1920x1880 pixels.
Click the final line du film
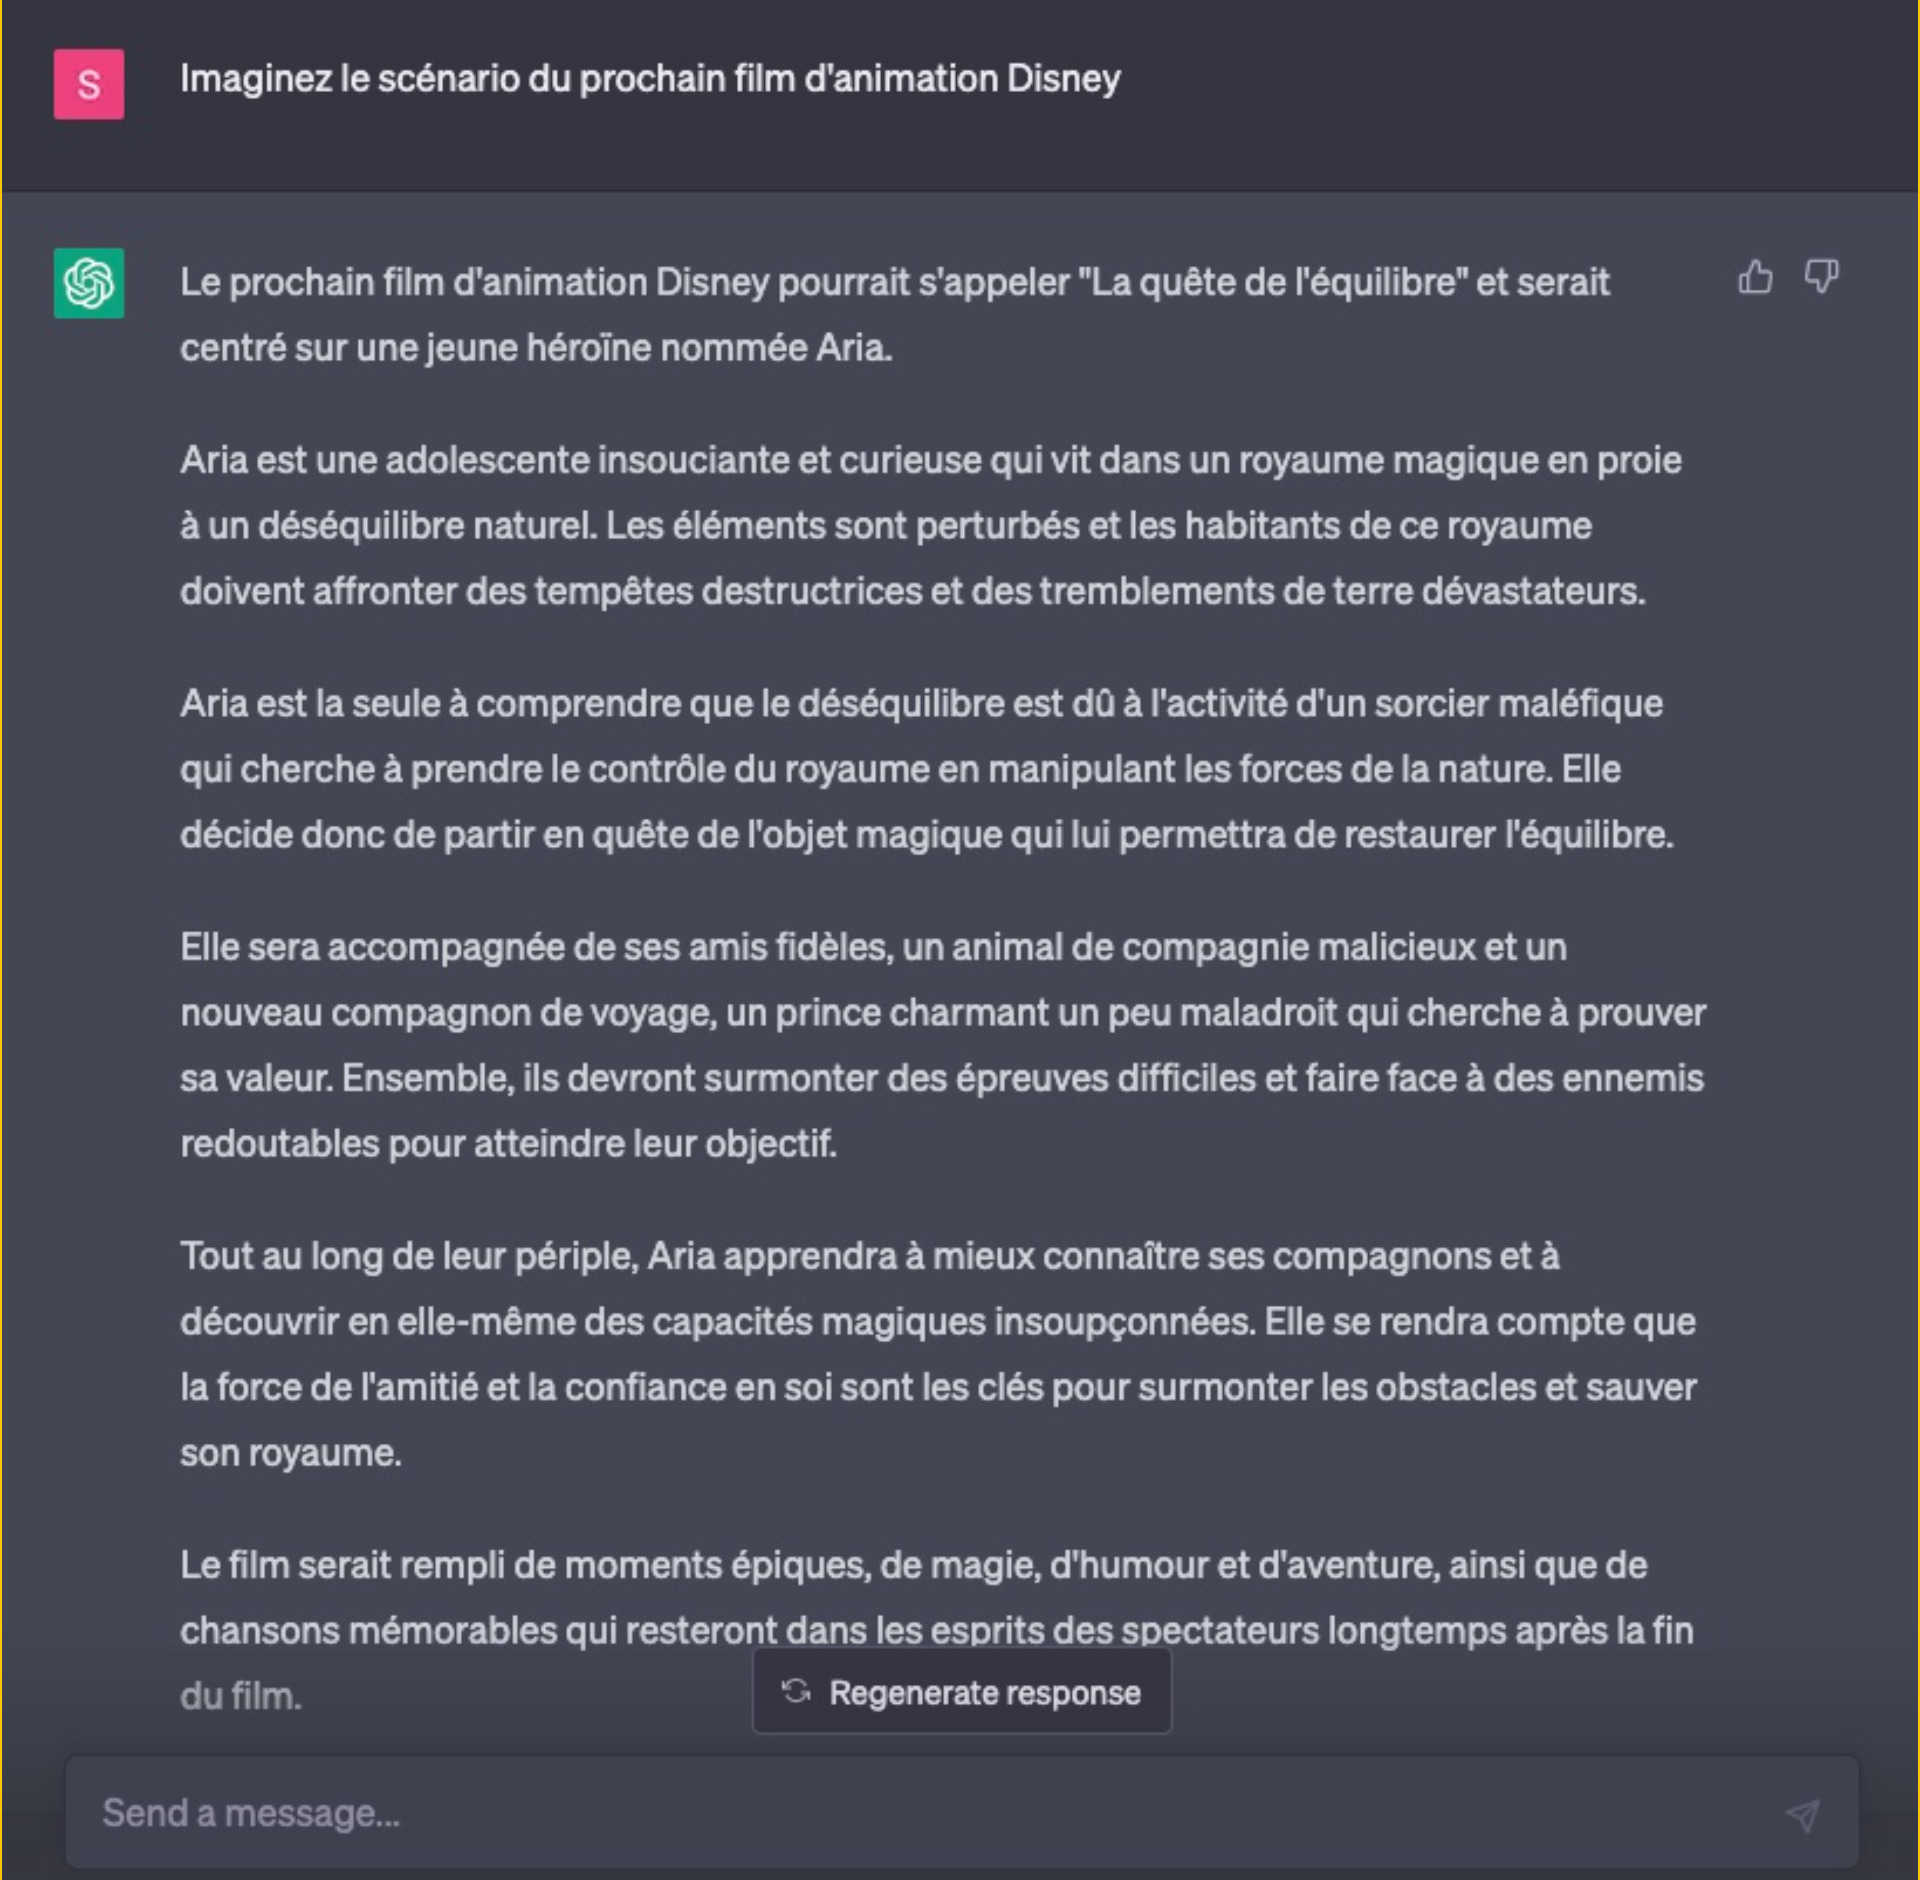click(241, 1696)
